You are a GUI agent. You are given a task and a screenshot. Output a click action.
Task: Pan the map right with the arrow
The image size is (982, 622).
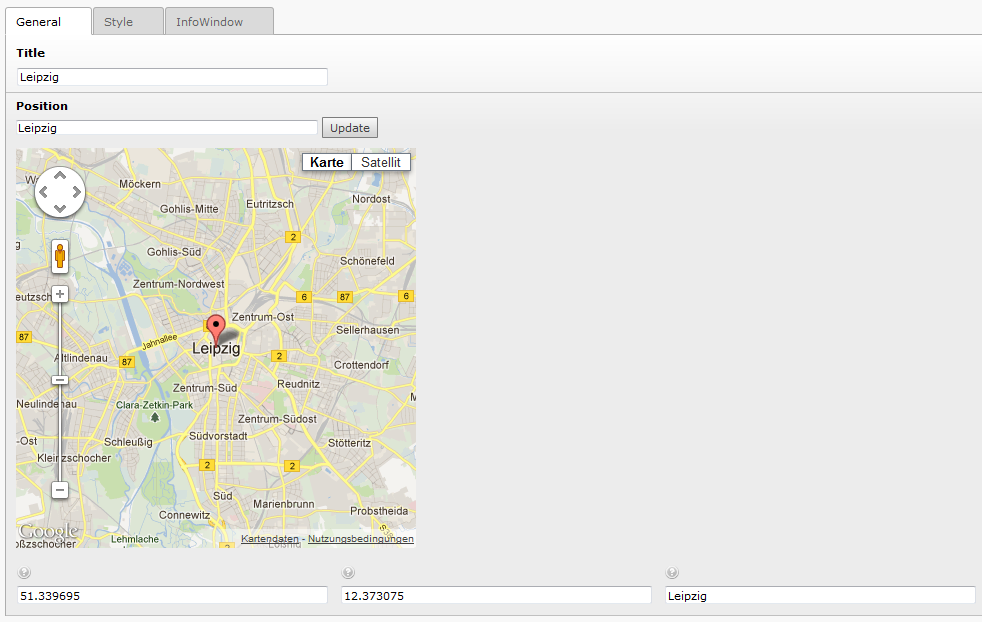tap(76, 192)
